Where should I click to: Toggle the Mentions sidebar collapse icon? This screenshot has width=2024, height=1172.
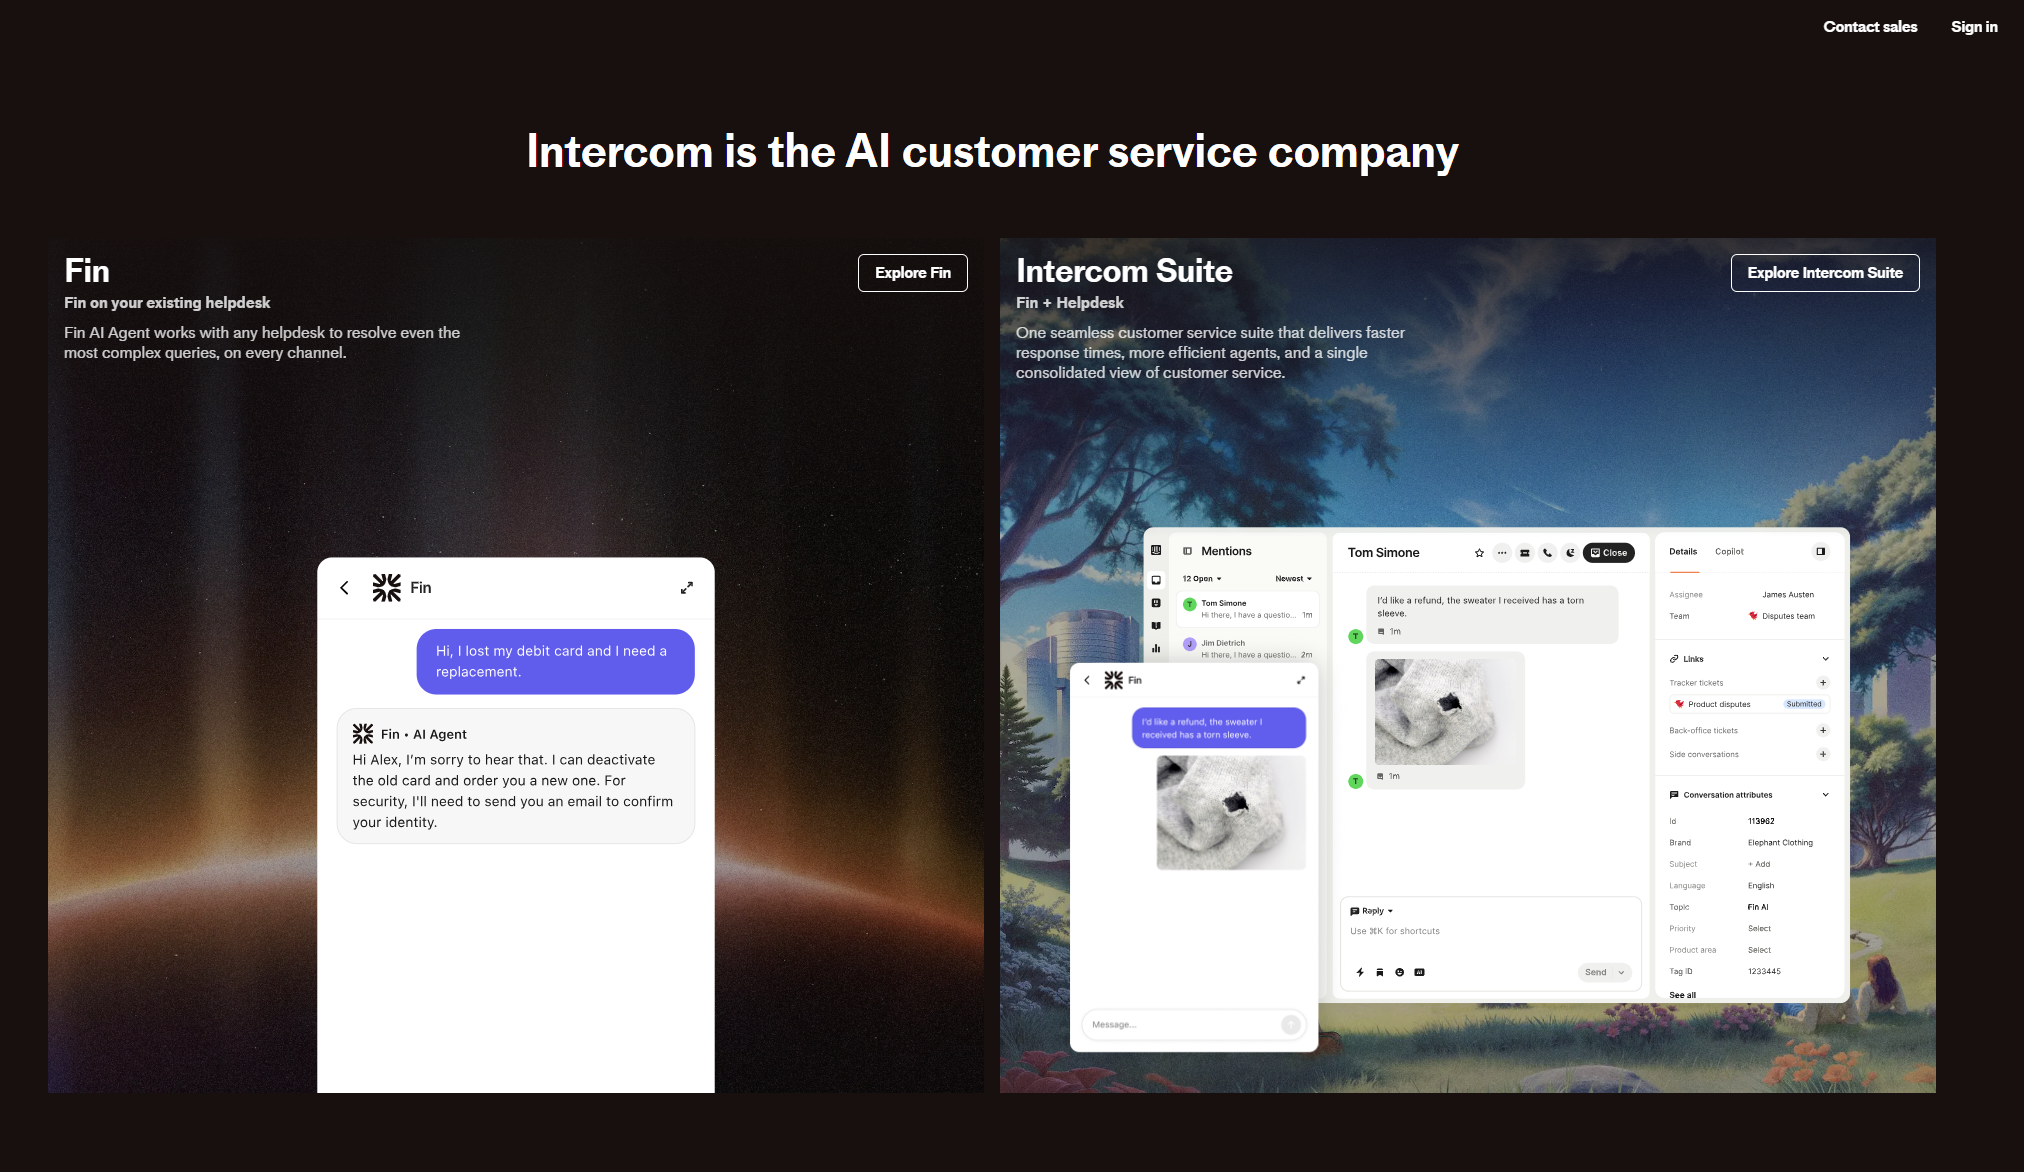[1187, 551]
